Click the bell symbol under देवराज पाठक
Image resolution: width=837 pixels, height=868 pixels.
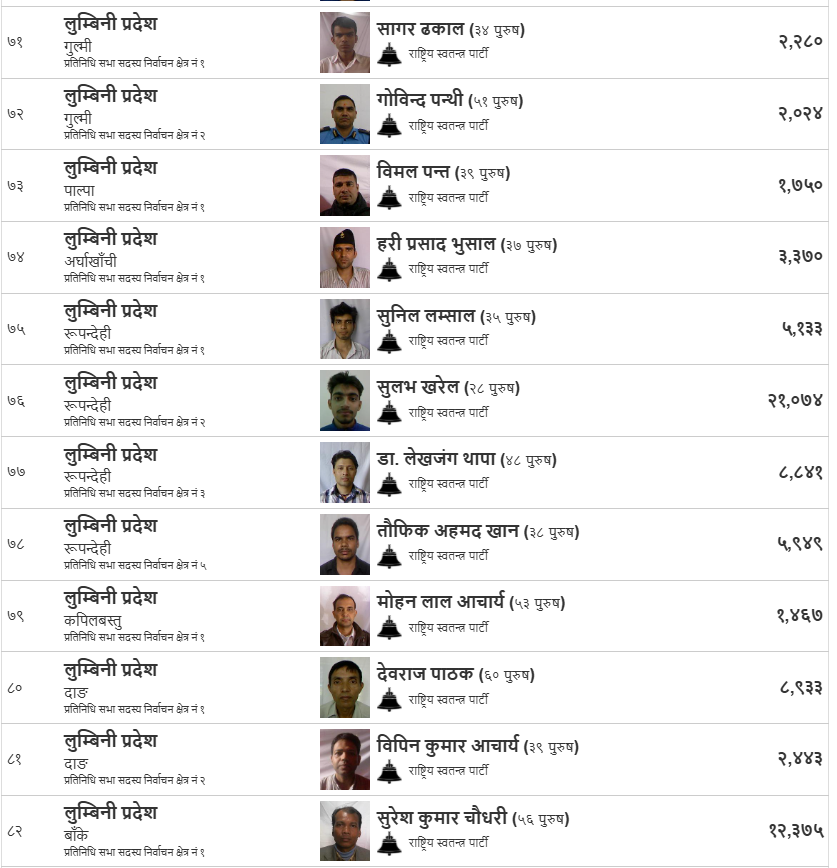389,700
